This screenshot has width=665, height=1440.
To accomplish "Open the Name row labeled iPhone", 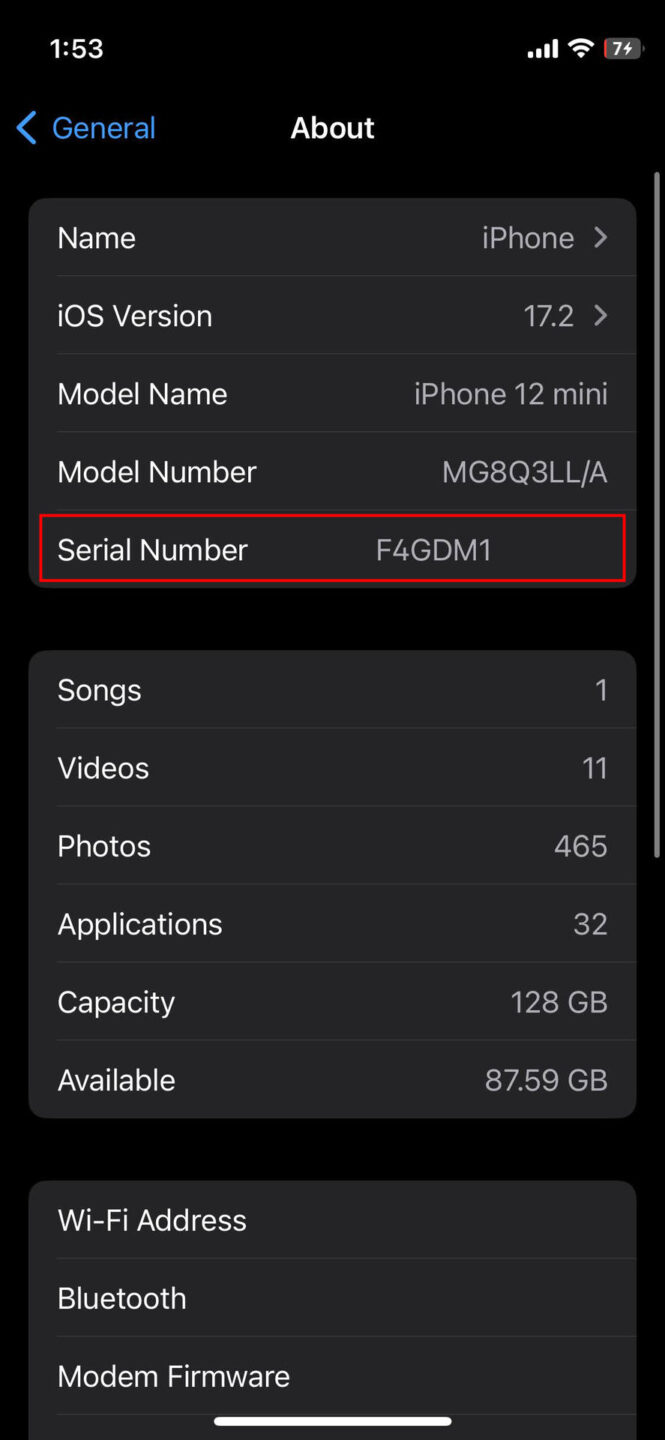I will click(x=332, y=238).
